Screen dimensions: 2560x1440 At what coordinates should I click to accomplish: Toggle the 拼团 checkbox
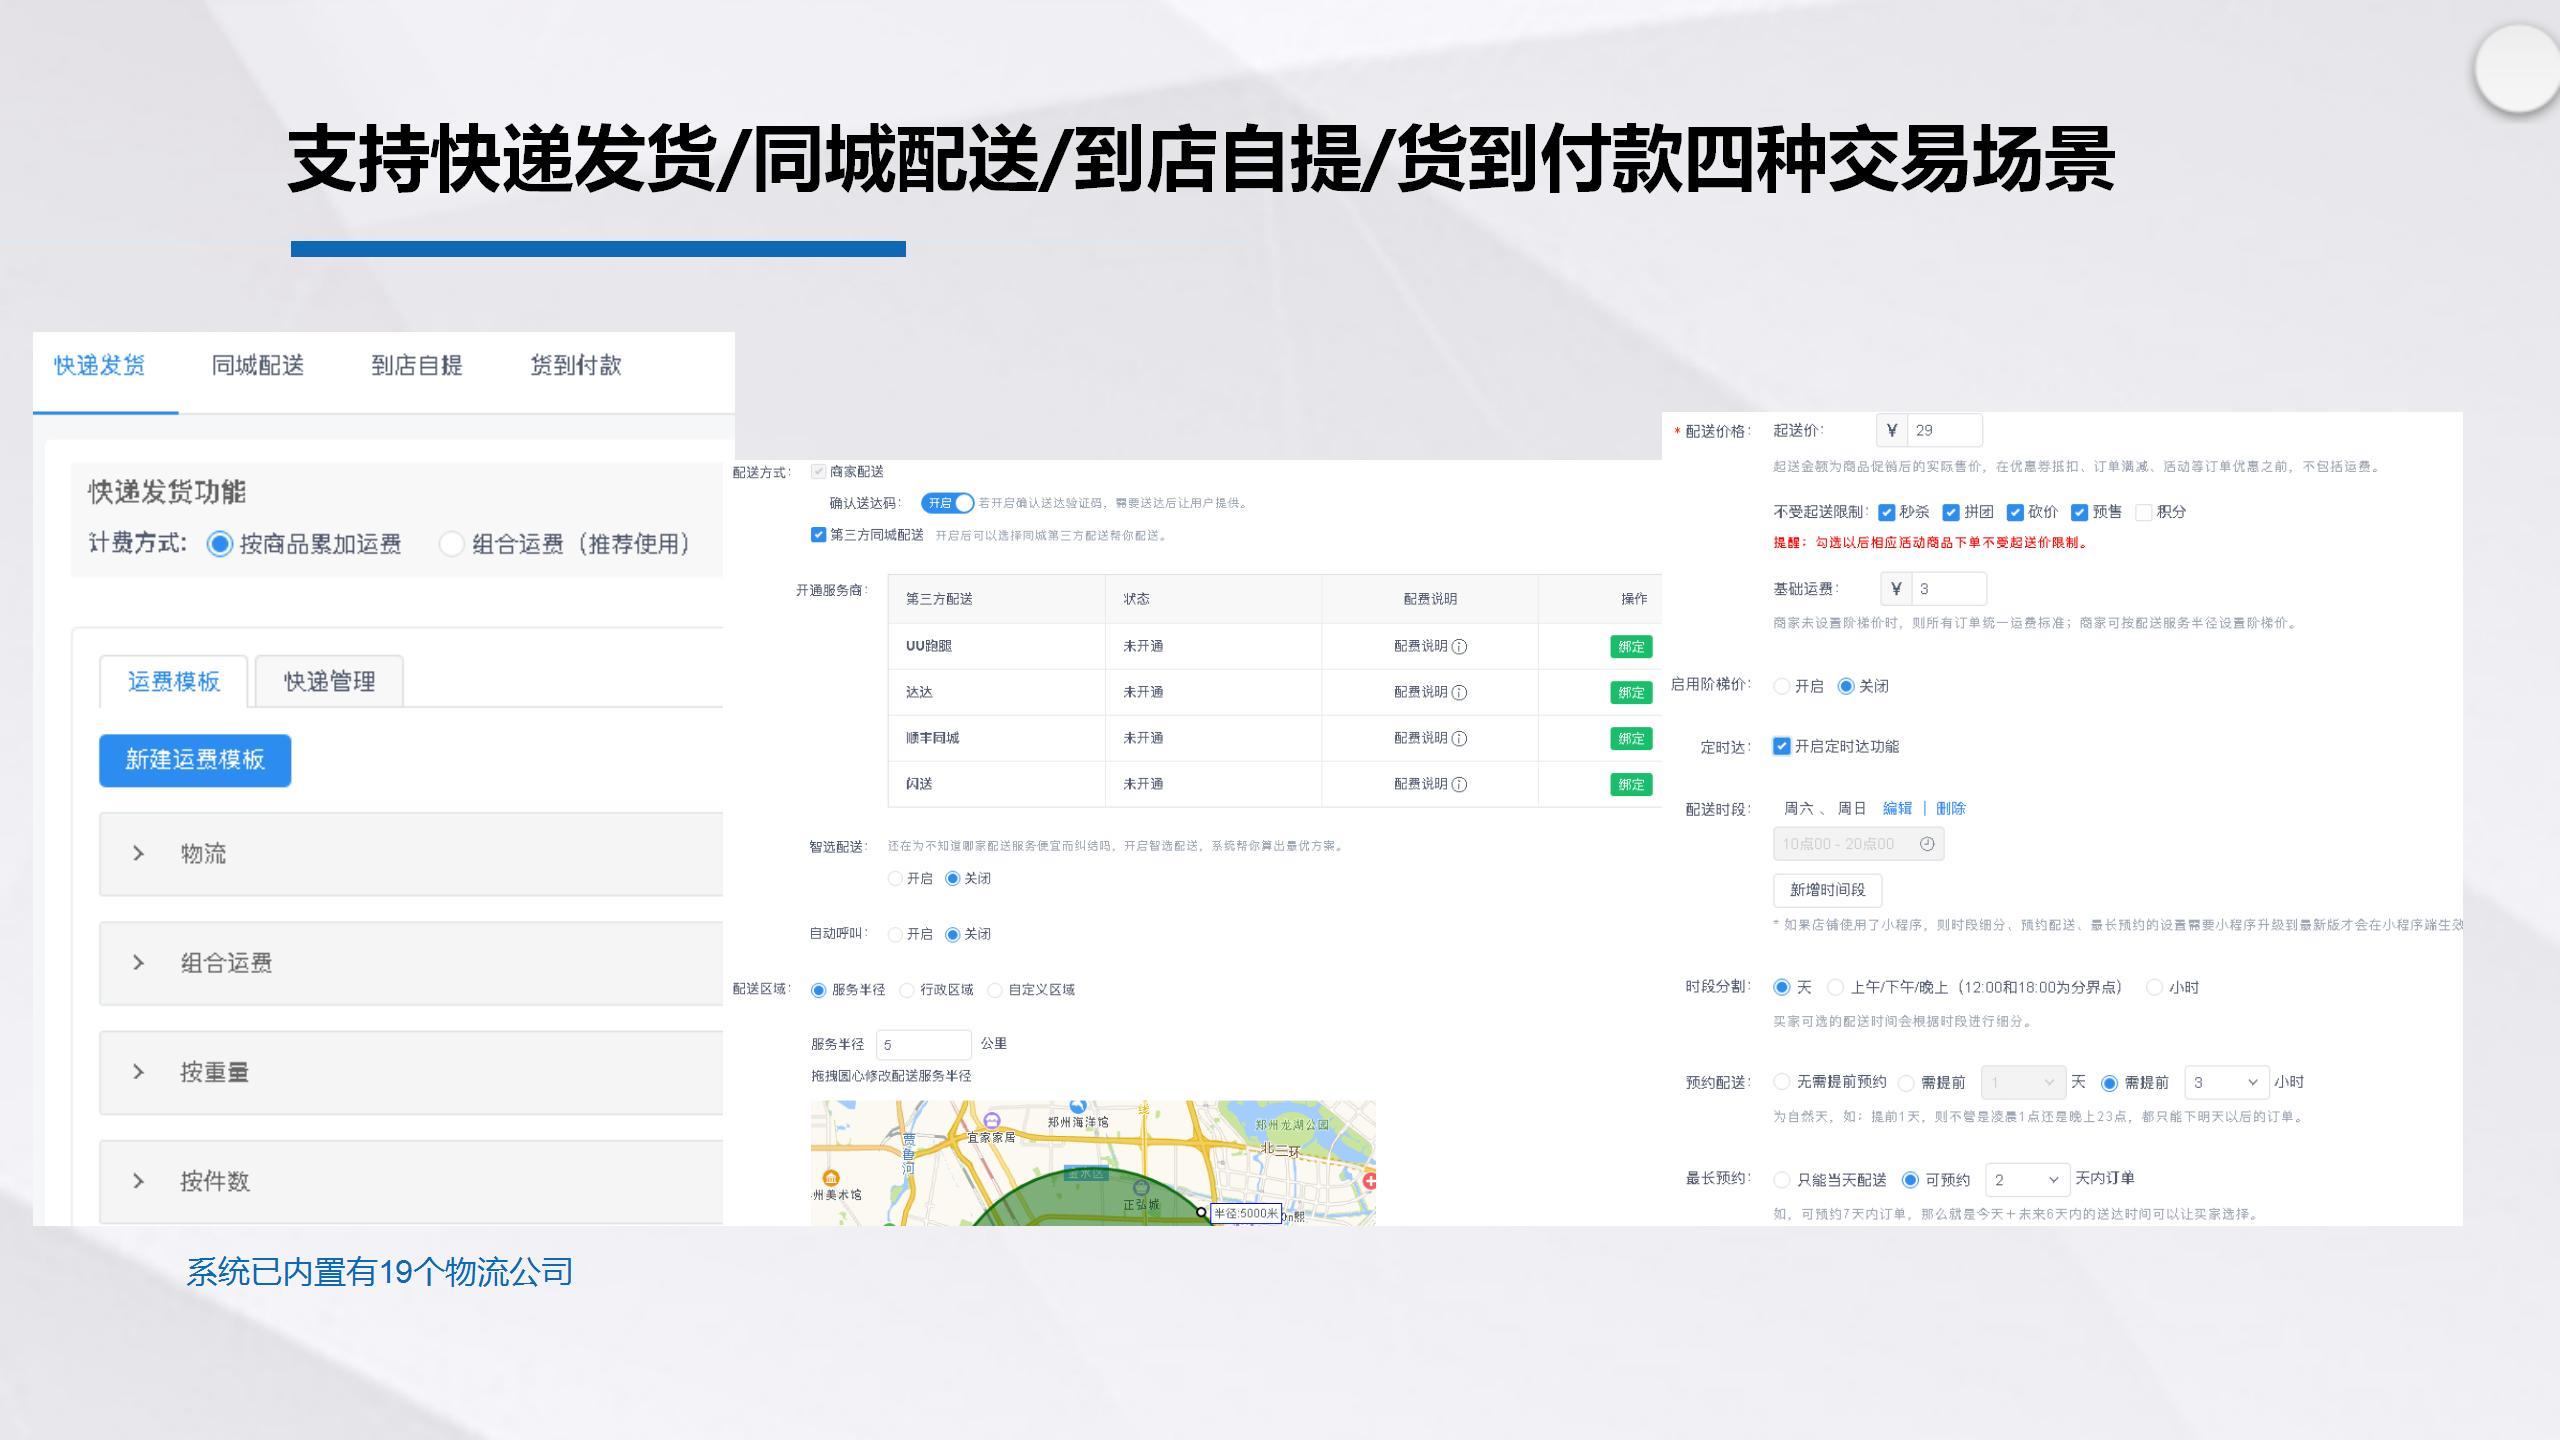click(x=1951, y=513)
